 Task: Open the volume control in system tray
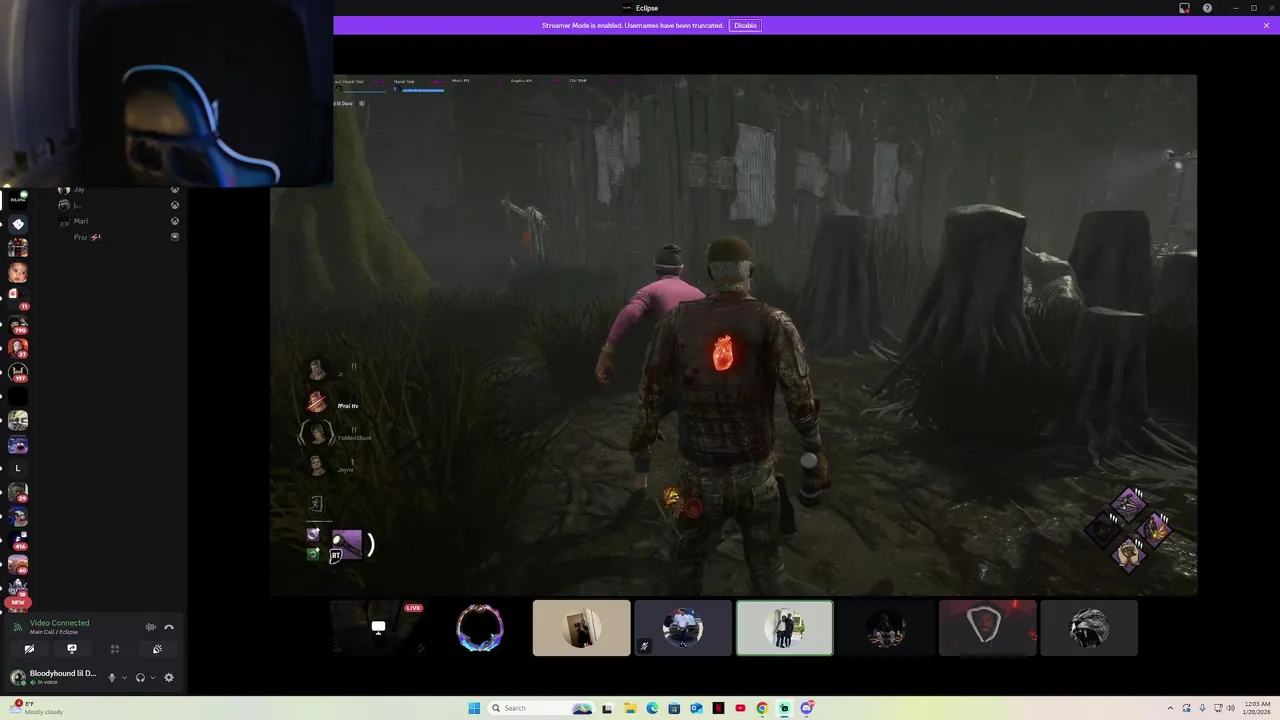tap(1231, 708)
